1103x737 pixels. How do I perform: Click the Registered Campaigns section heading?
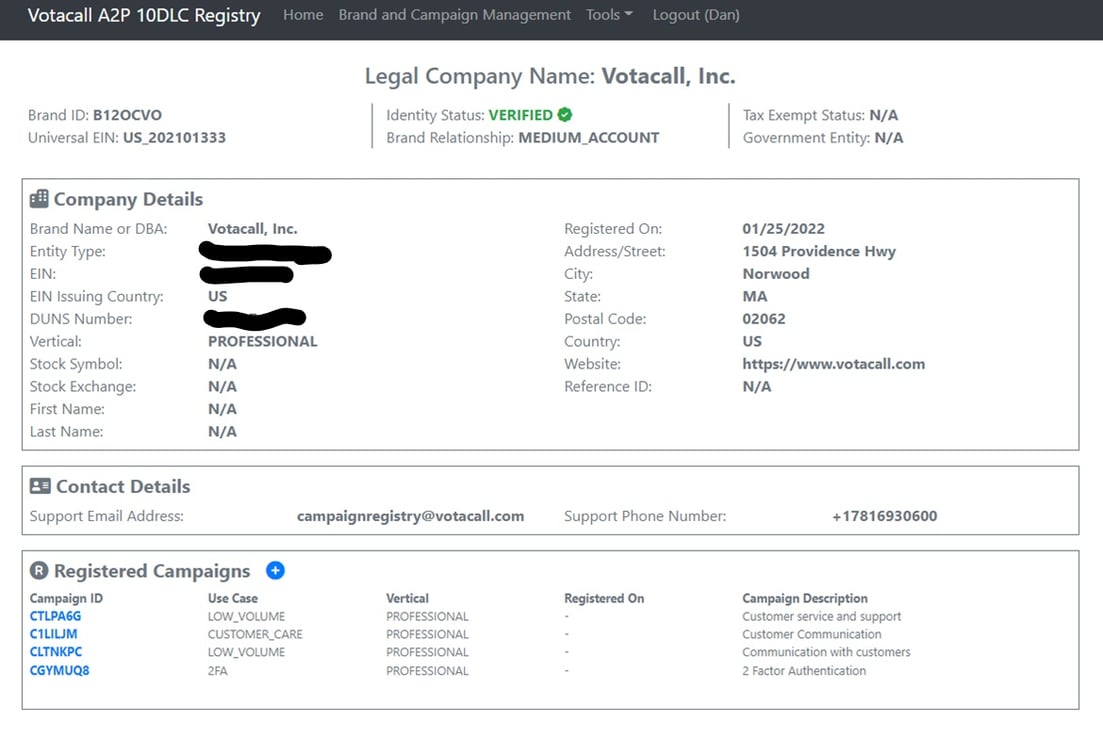152,571
